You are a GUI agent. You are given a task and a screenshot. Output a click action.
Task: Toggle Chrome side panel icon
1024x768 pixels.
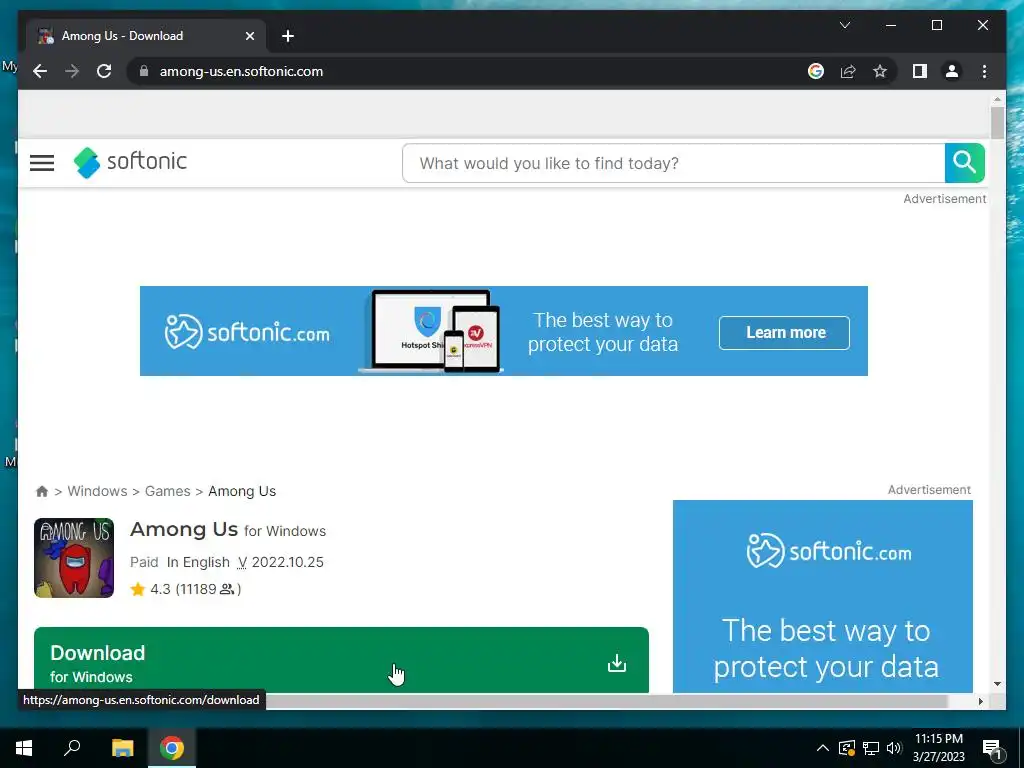point(920,71)
